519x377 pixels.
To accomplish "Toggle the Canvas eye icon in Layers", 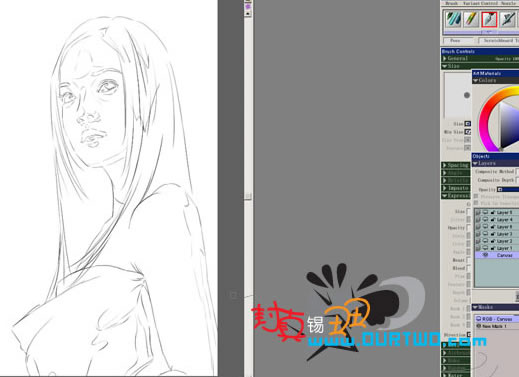I will pyautogui.click(x=486, y=255).
